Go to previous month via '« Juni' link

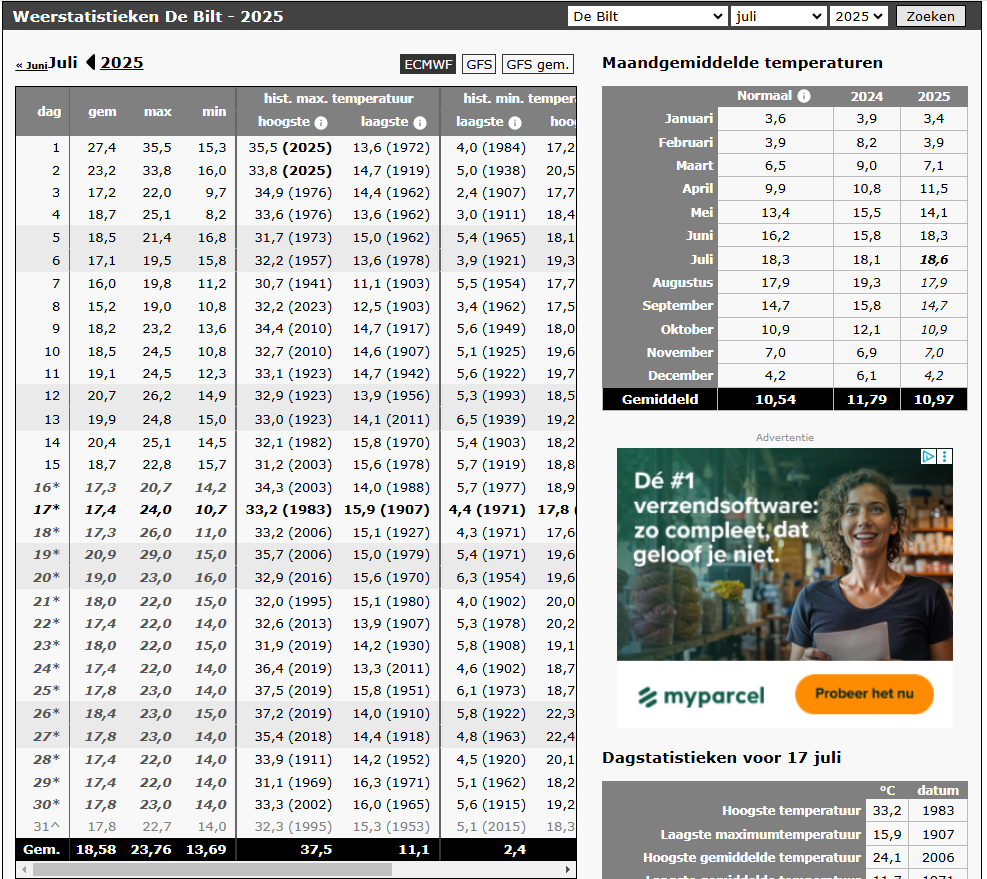[31, 65]
